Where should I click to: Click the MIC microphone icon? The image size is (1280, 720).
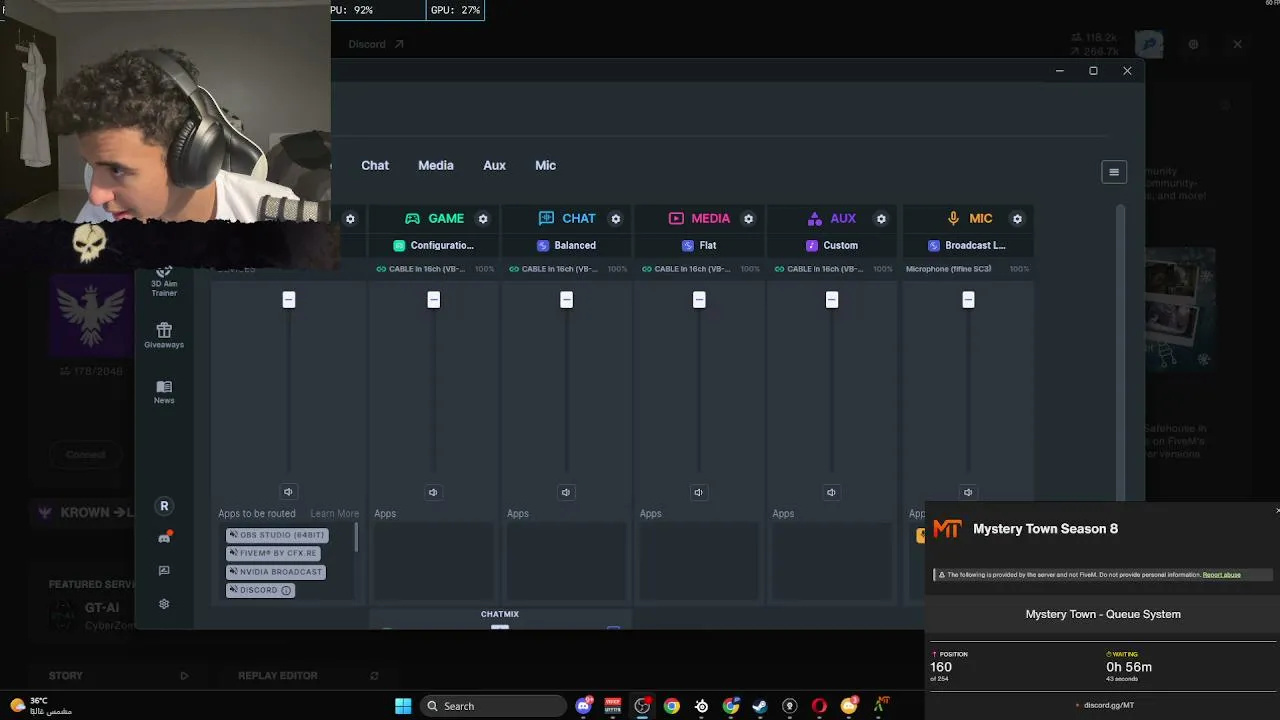953,219
